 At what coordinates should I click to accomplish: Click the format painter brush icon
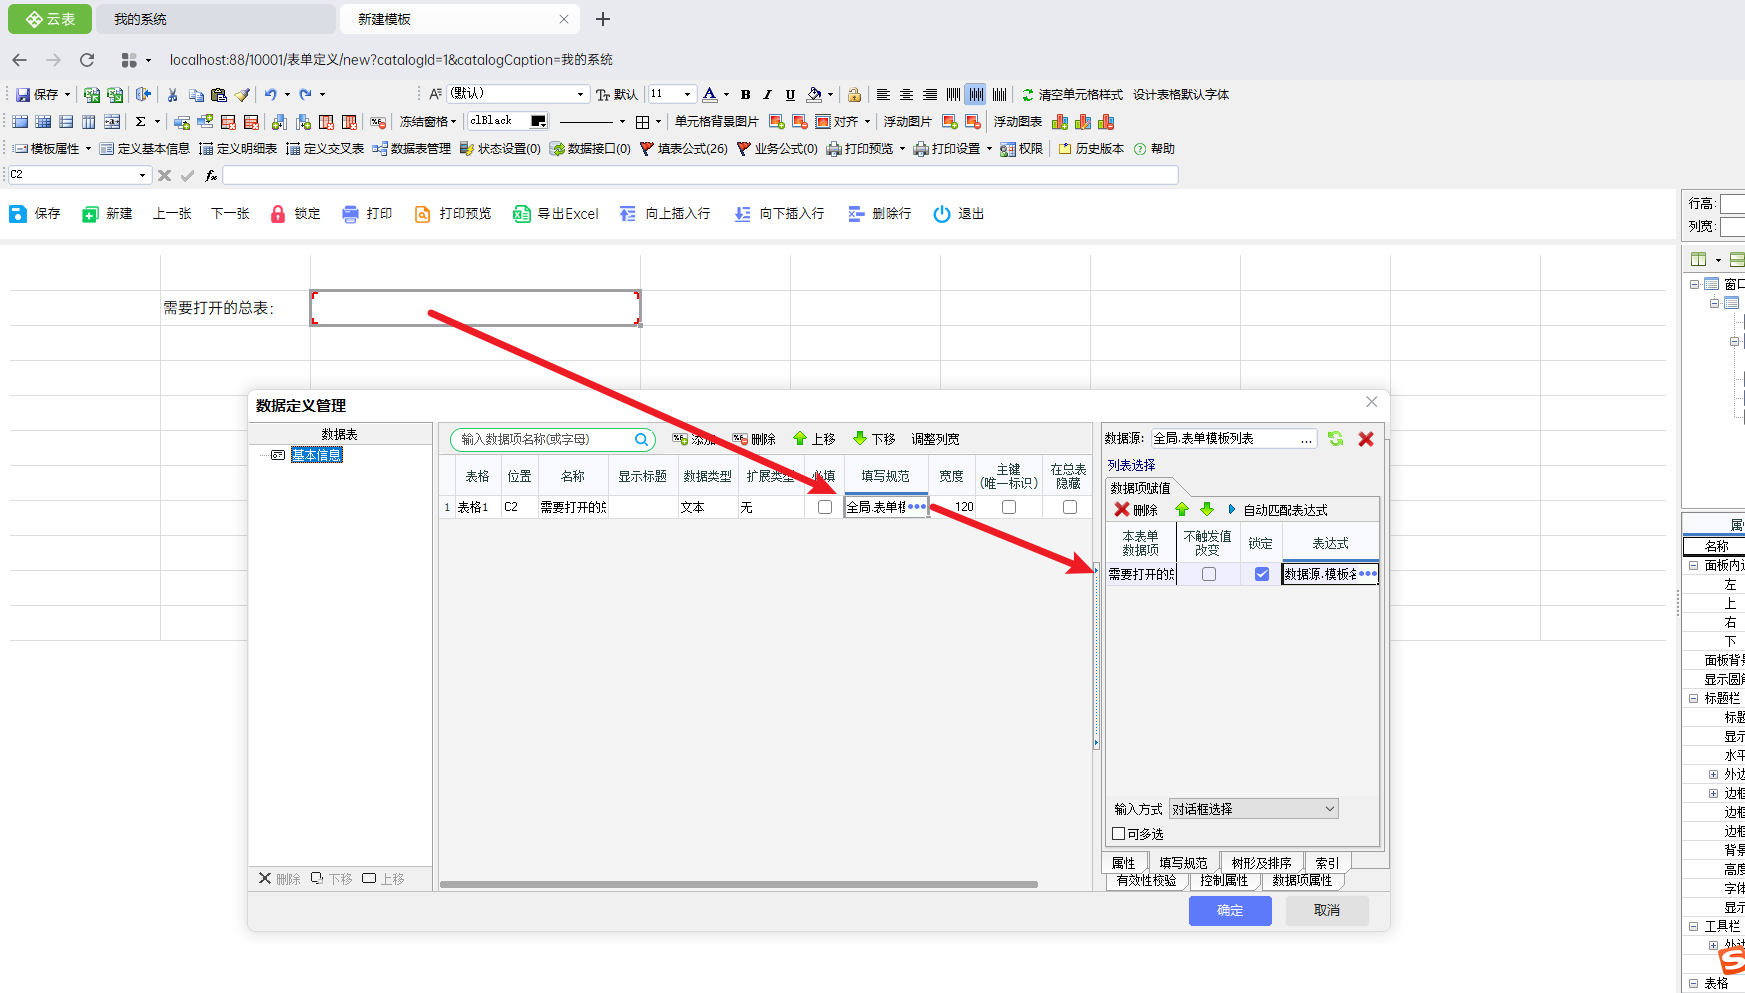(242, 95)
